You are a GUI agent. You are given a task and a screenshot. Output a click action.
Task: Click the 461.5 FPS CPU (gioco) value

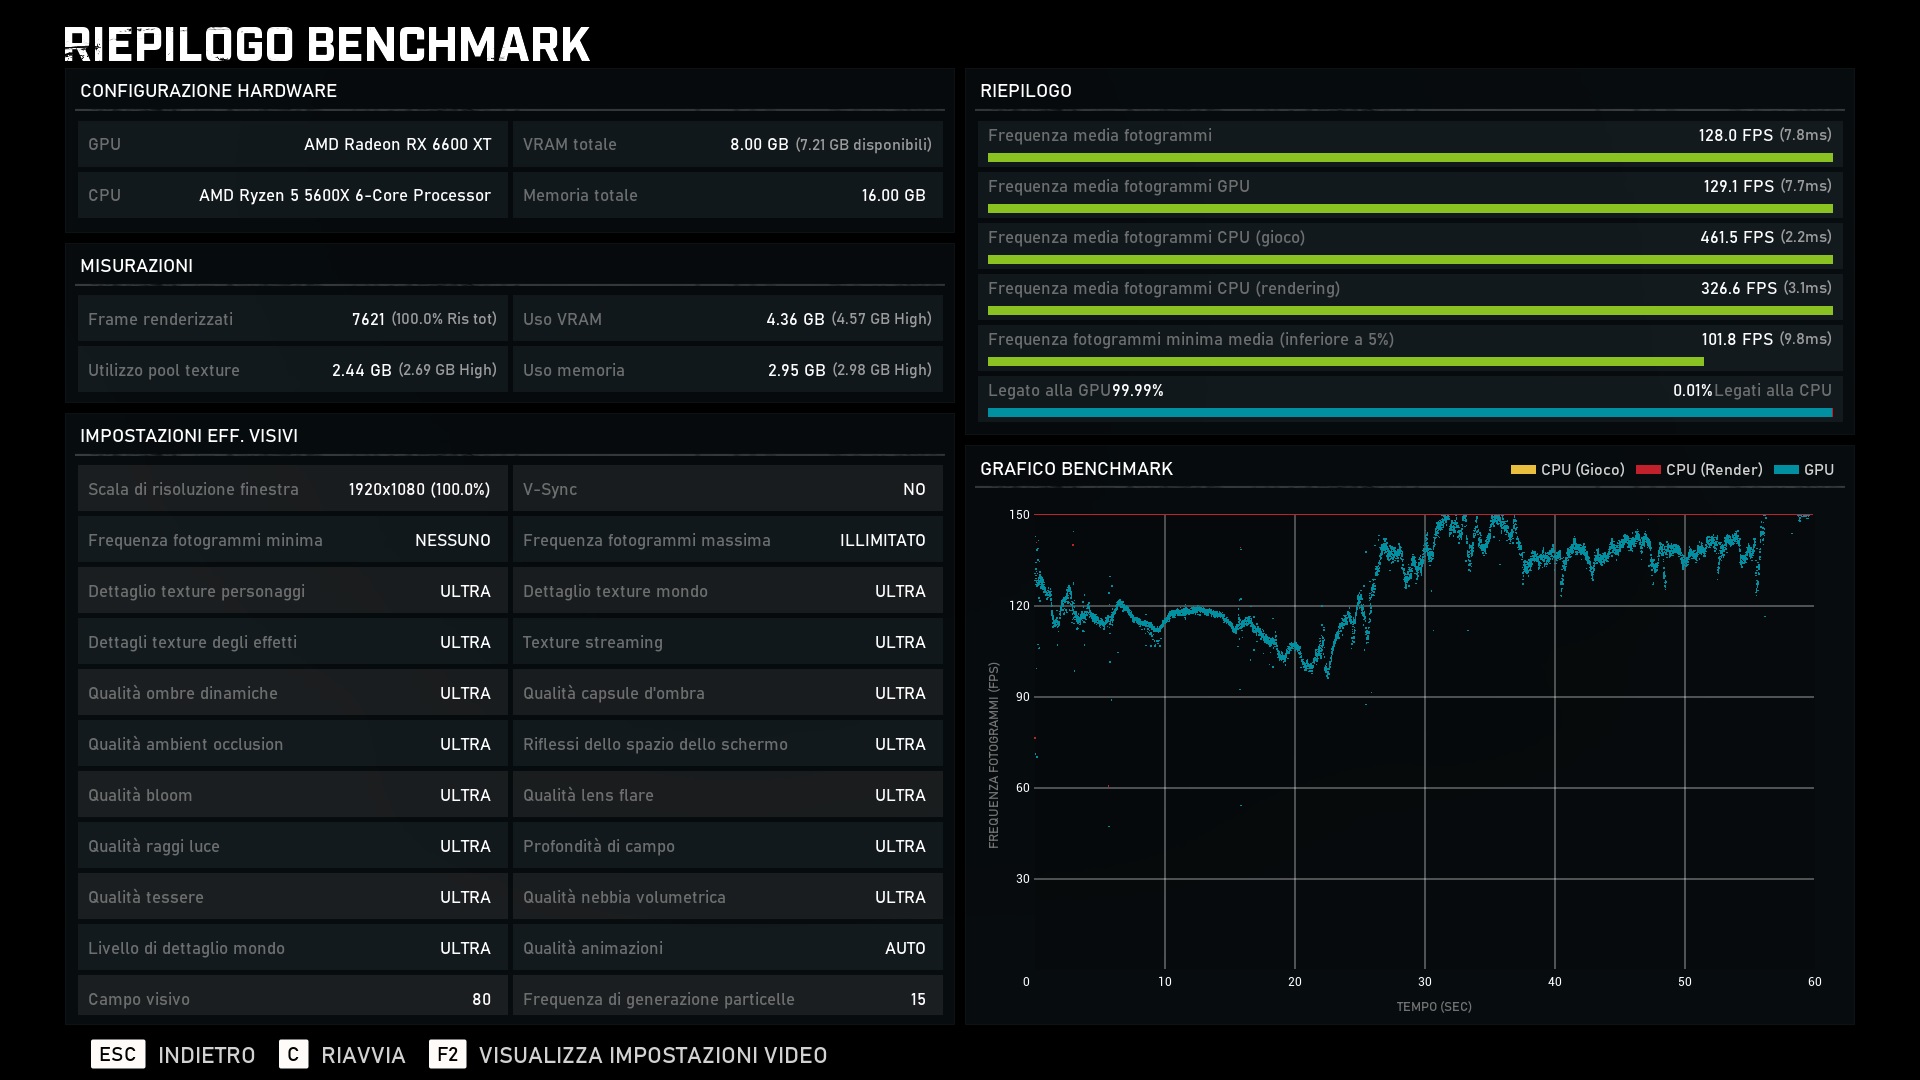pos(1737,237)
